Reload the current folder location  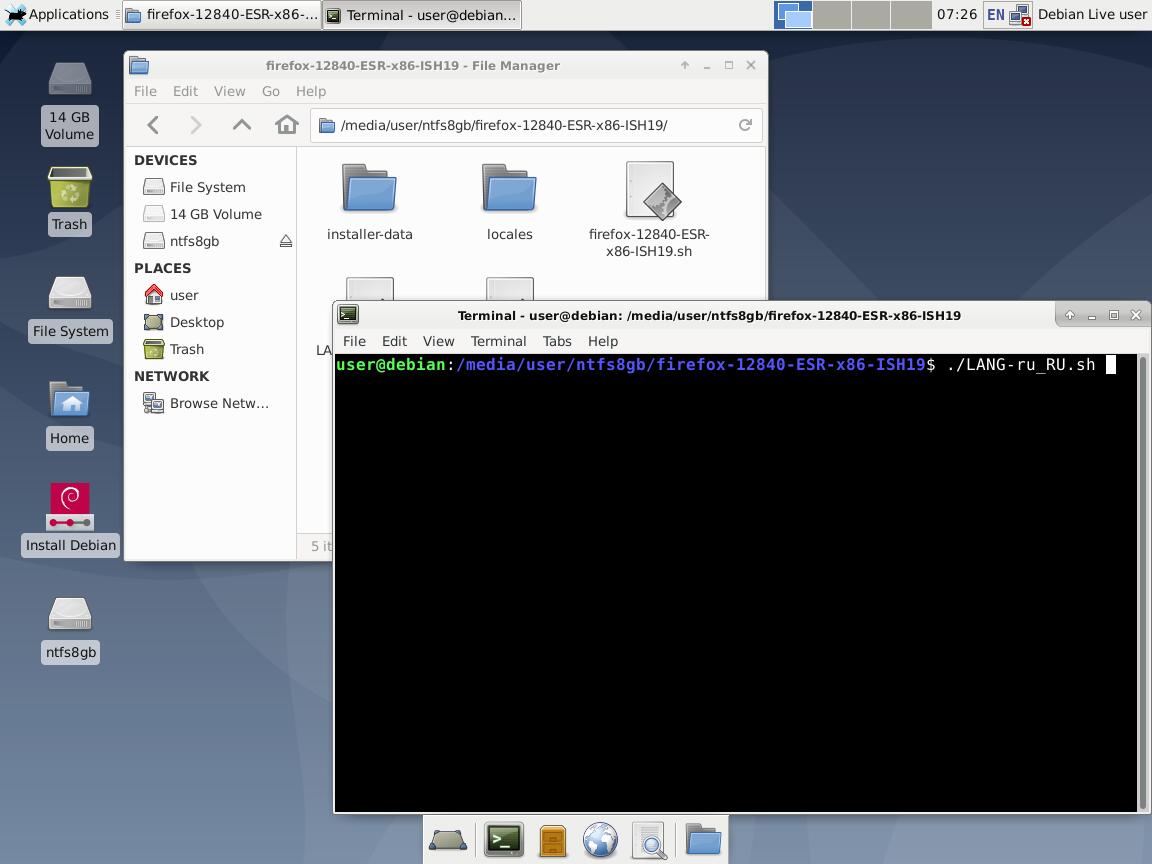coord(745,125)
